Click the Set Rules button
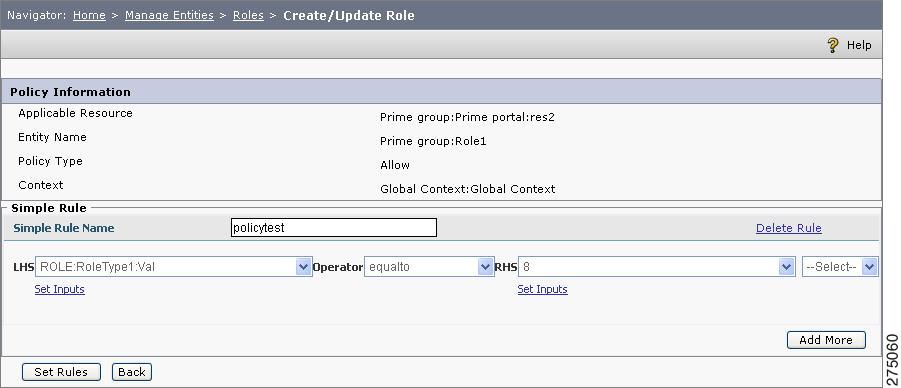 click(x=61, y=372)
